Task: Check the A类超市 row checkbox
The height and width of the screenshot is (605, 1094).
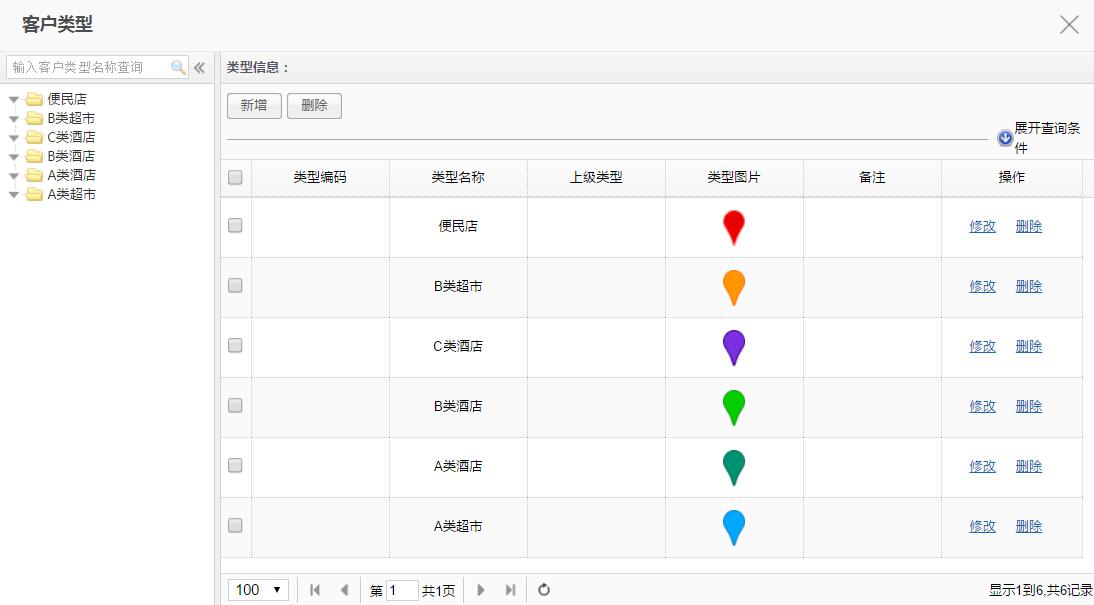Action: [235, 525]
